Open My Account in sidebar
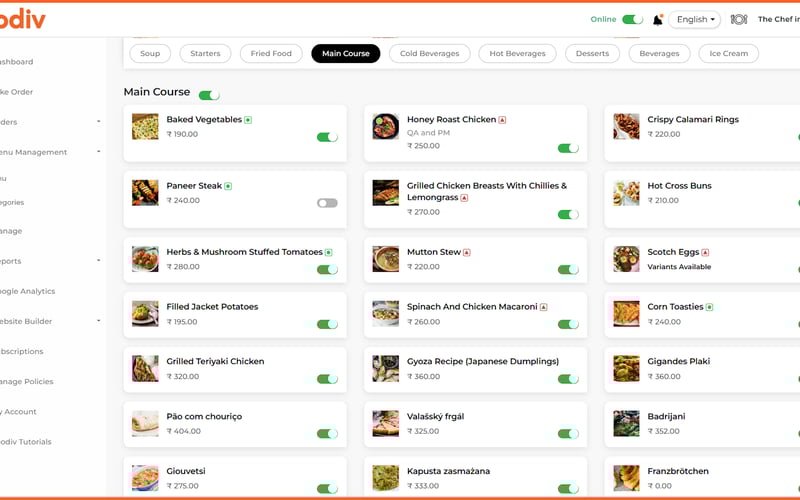 click(18, 411)
